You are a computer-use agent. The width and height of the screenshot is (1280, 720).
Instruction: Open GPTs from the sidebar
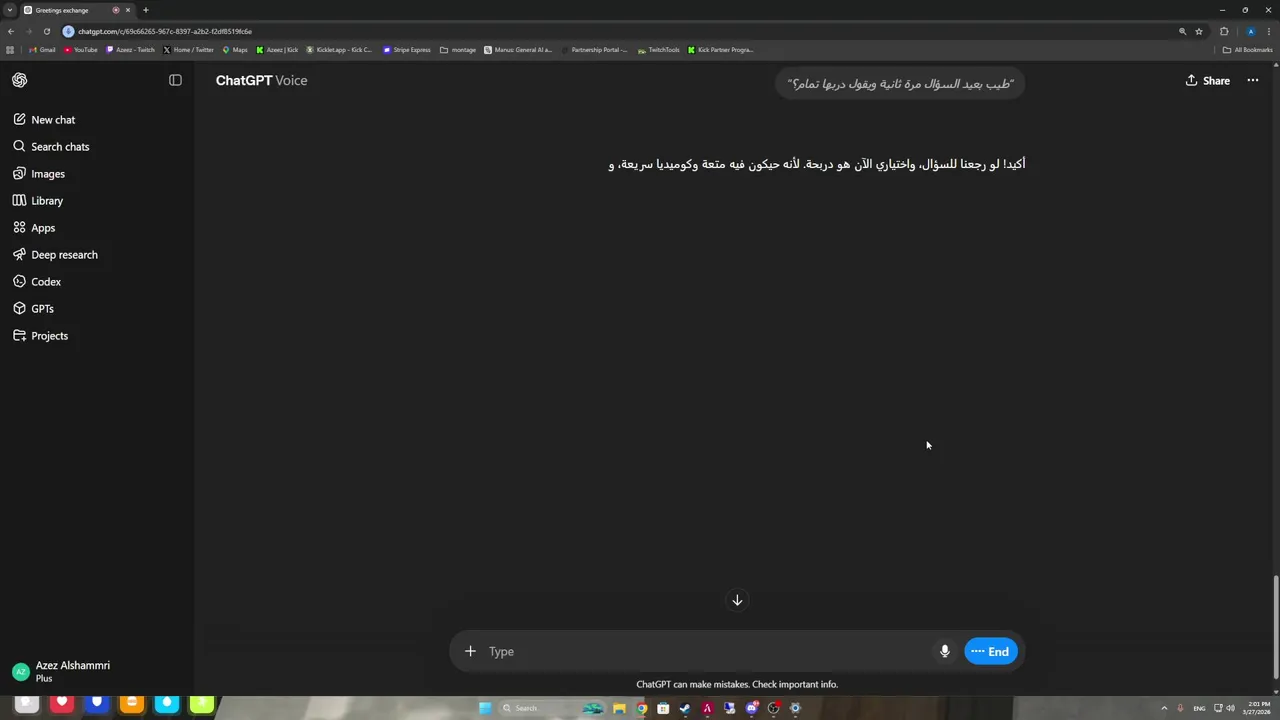(96, 308)
